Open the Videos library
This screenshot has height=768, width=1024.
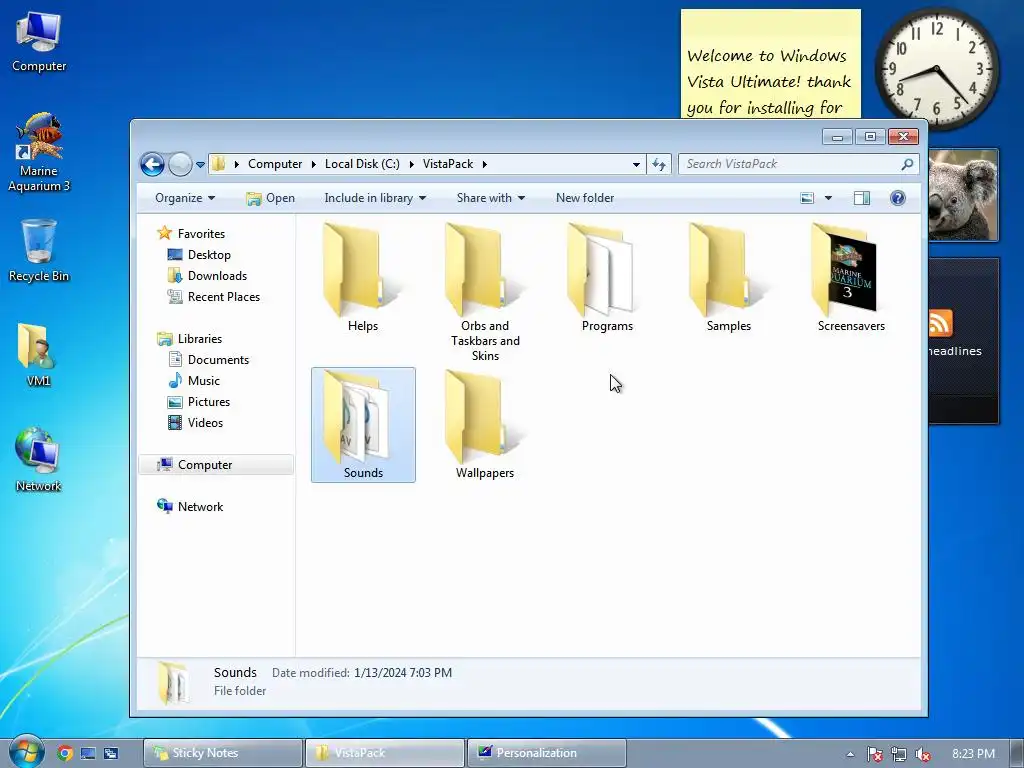(x=195, y=423)
